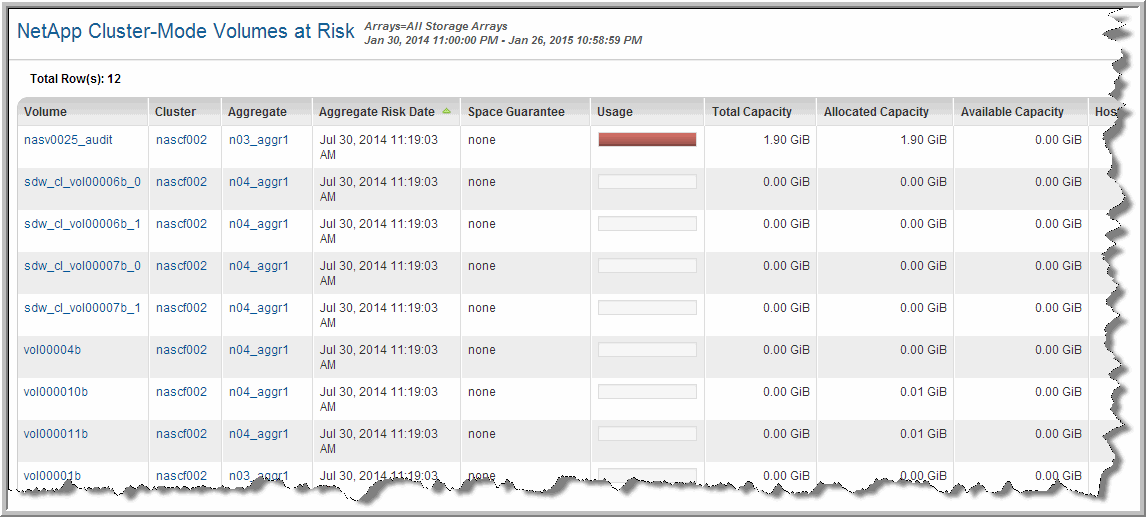Click the Aggregate column header

[x=257, y=112]
